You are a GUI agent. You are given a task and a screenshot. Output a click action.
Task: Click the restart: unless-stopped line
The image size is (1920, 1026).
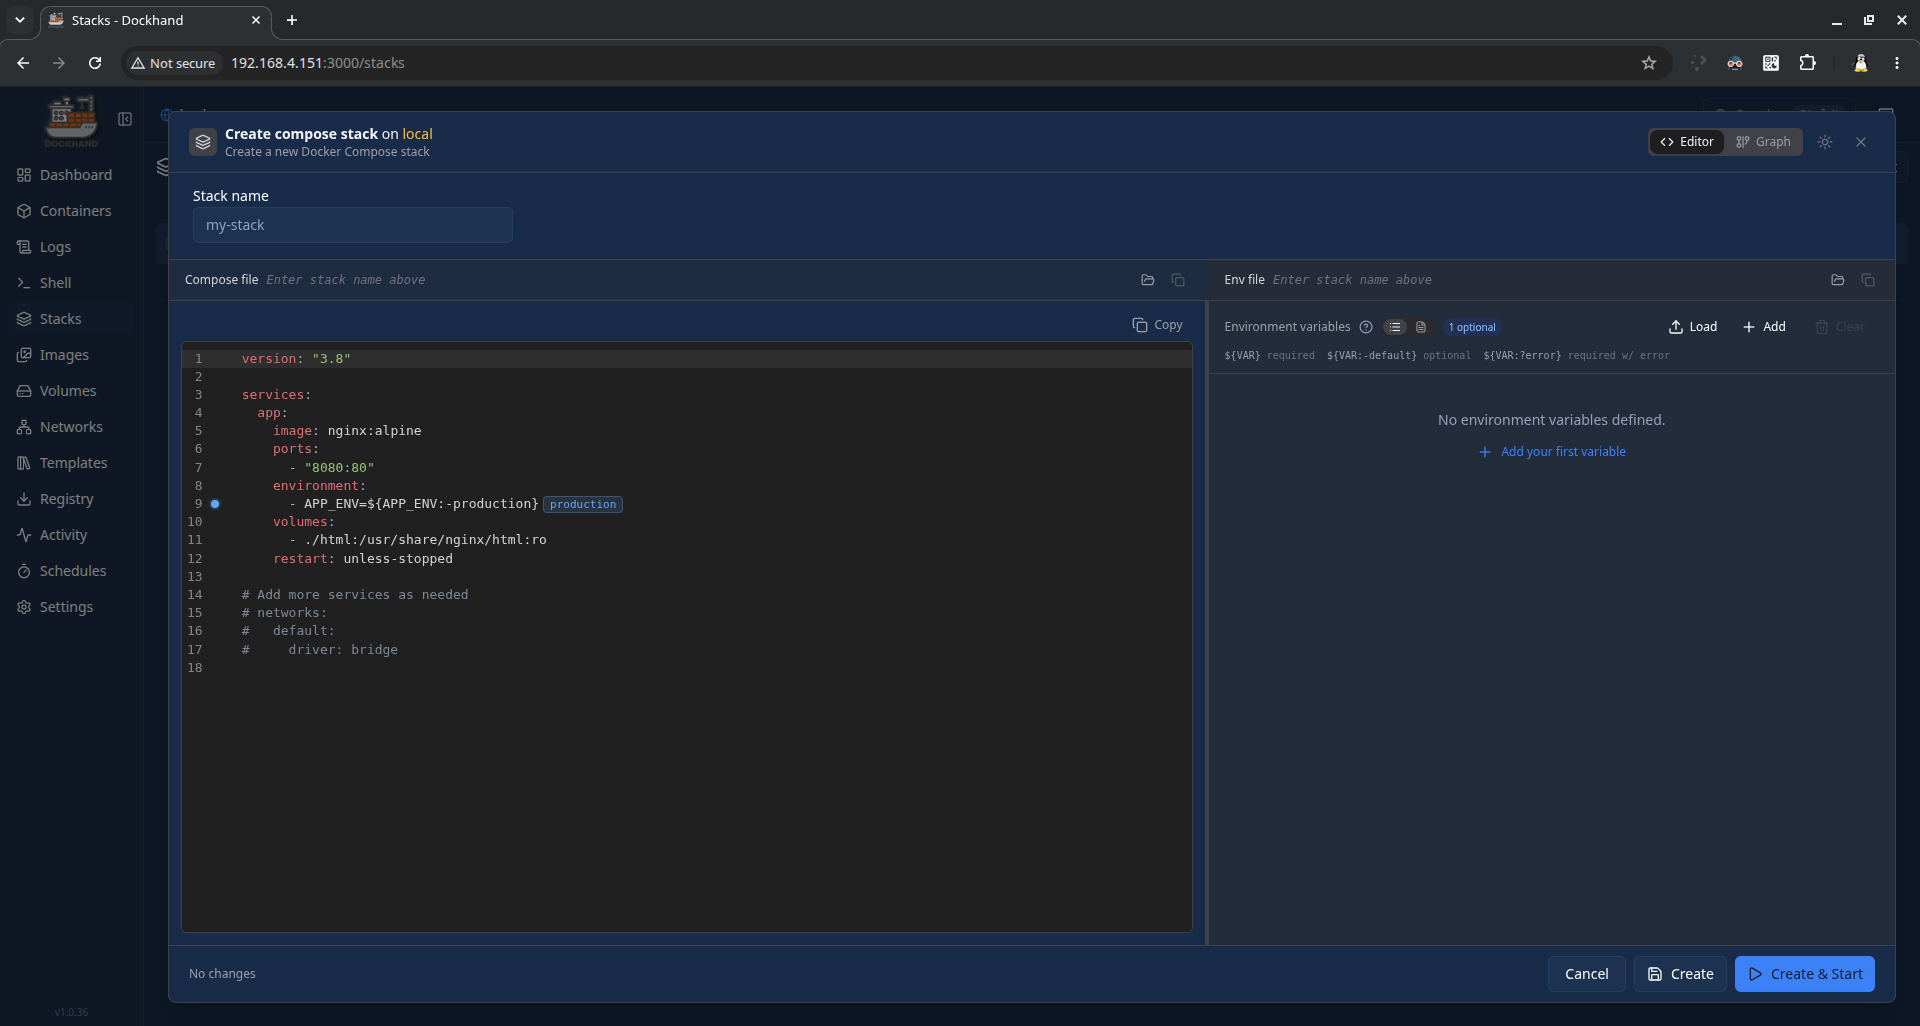[x=363, y=559]
